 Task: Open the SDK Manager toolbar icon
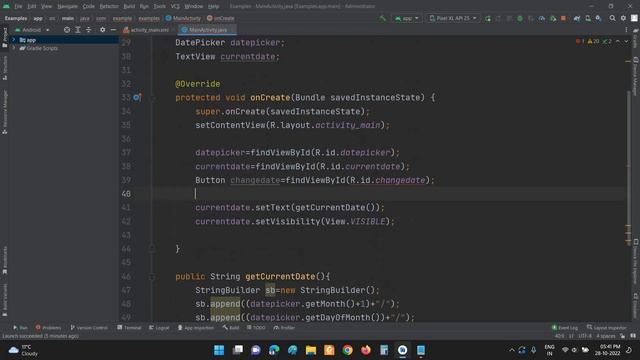coord(599,18)
